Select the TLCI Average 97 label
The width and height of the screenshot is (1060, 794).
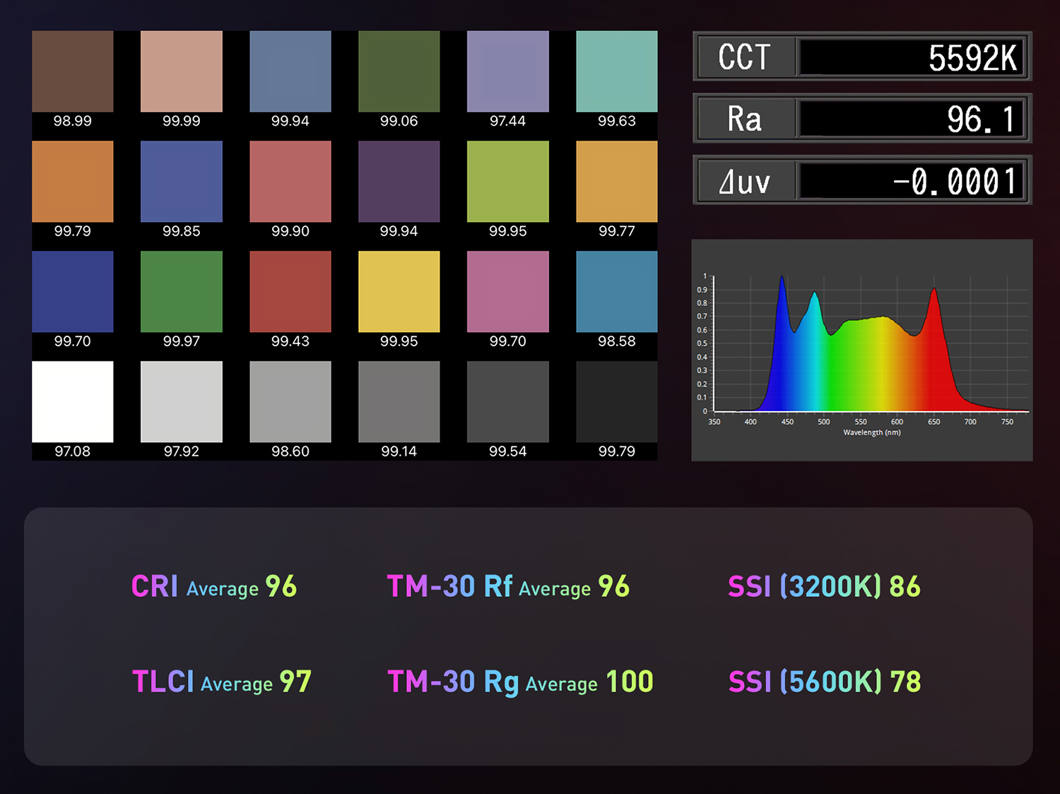[x=222, y=682]
